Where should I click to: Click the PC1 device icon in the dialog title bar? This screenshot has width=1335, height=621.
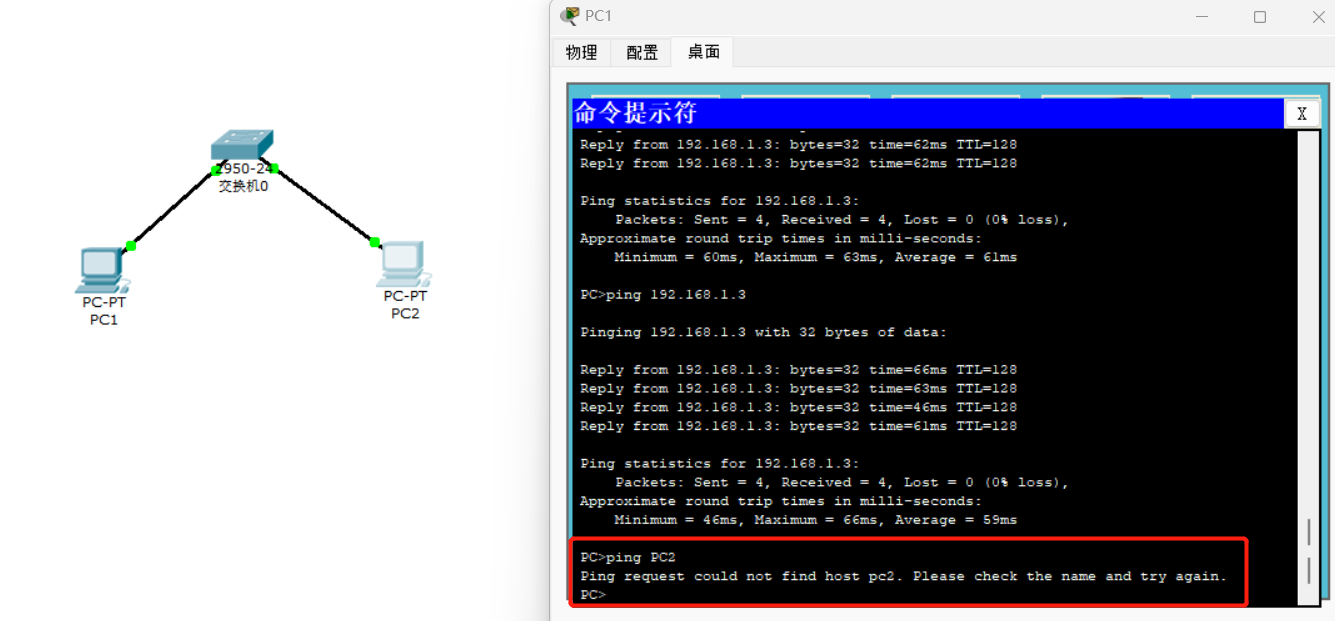(x=570, y=15)
